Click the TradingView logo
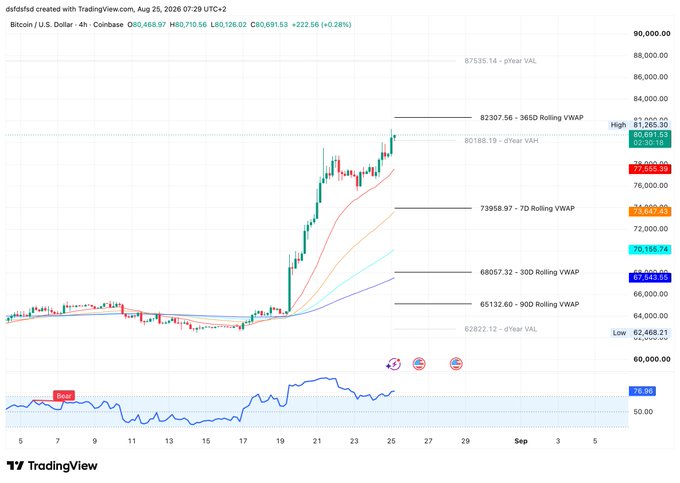The height and width of the screenshot is (483, 680). pyautogui.click(x=52, y=466)
